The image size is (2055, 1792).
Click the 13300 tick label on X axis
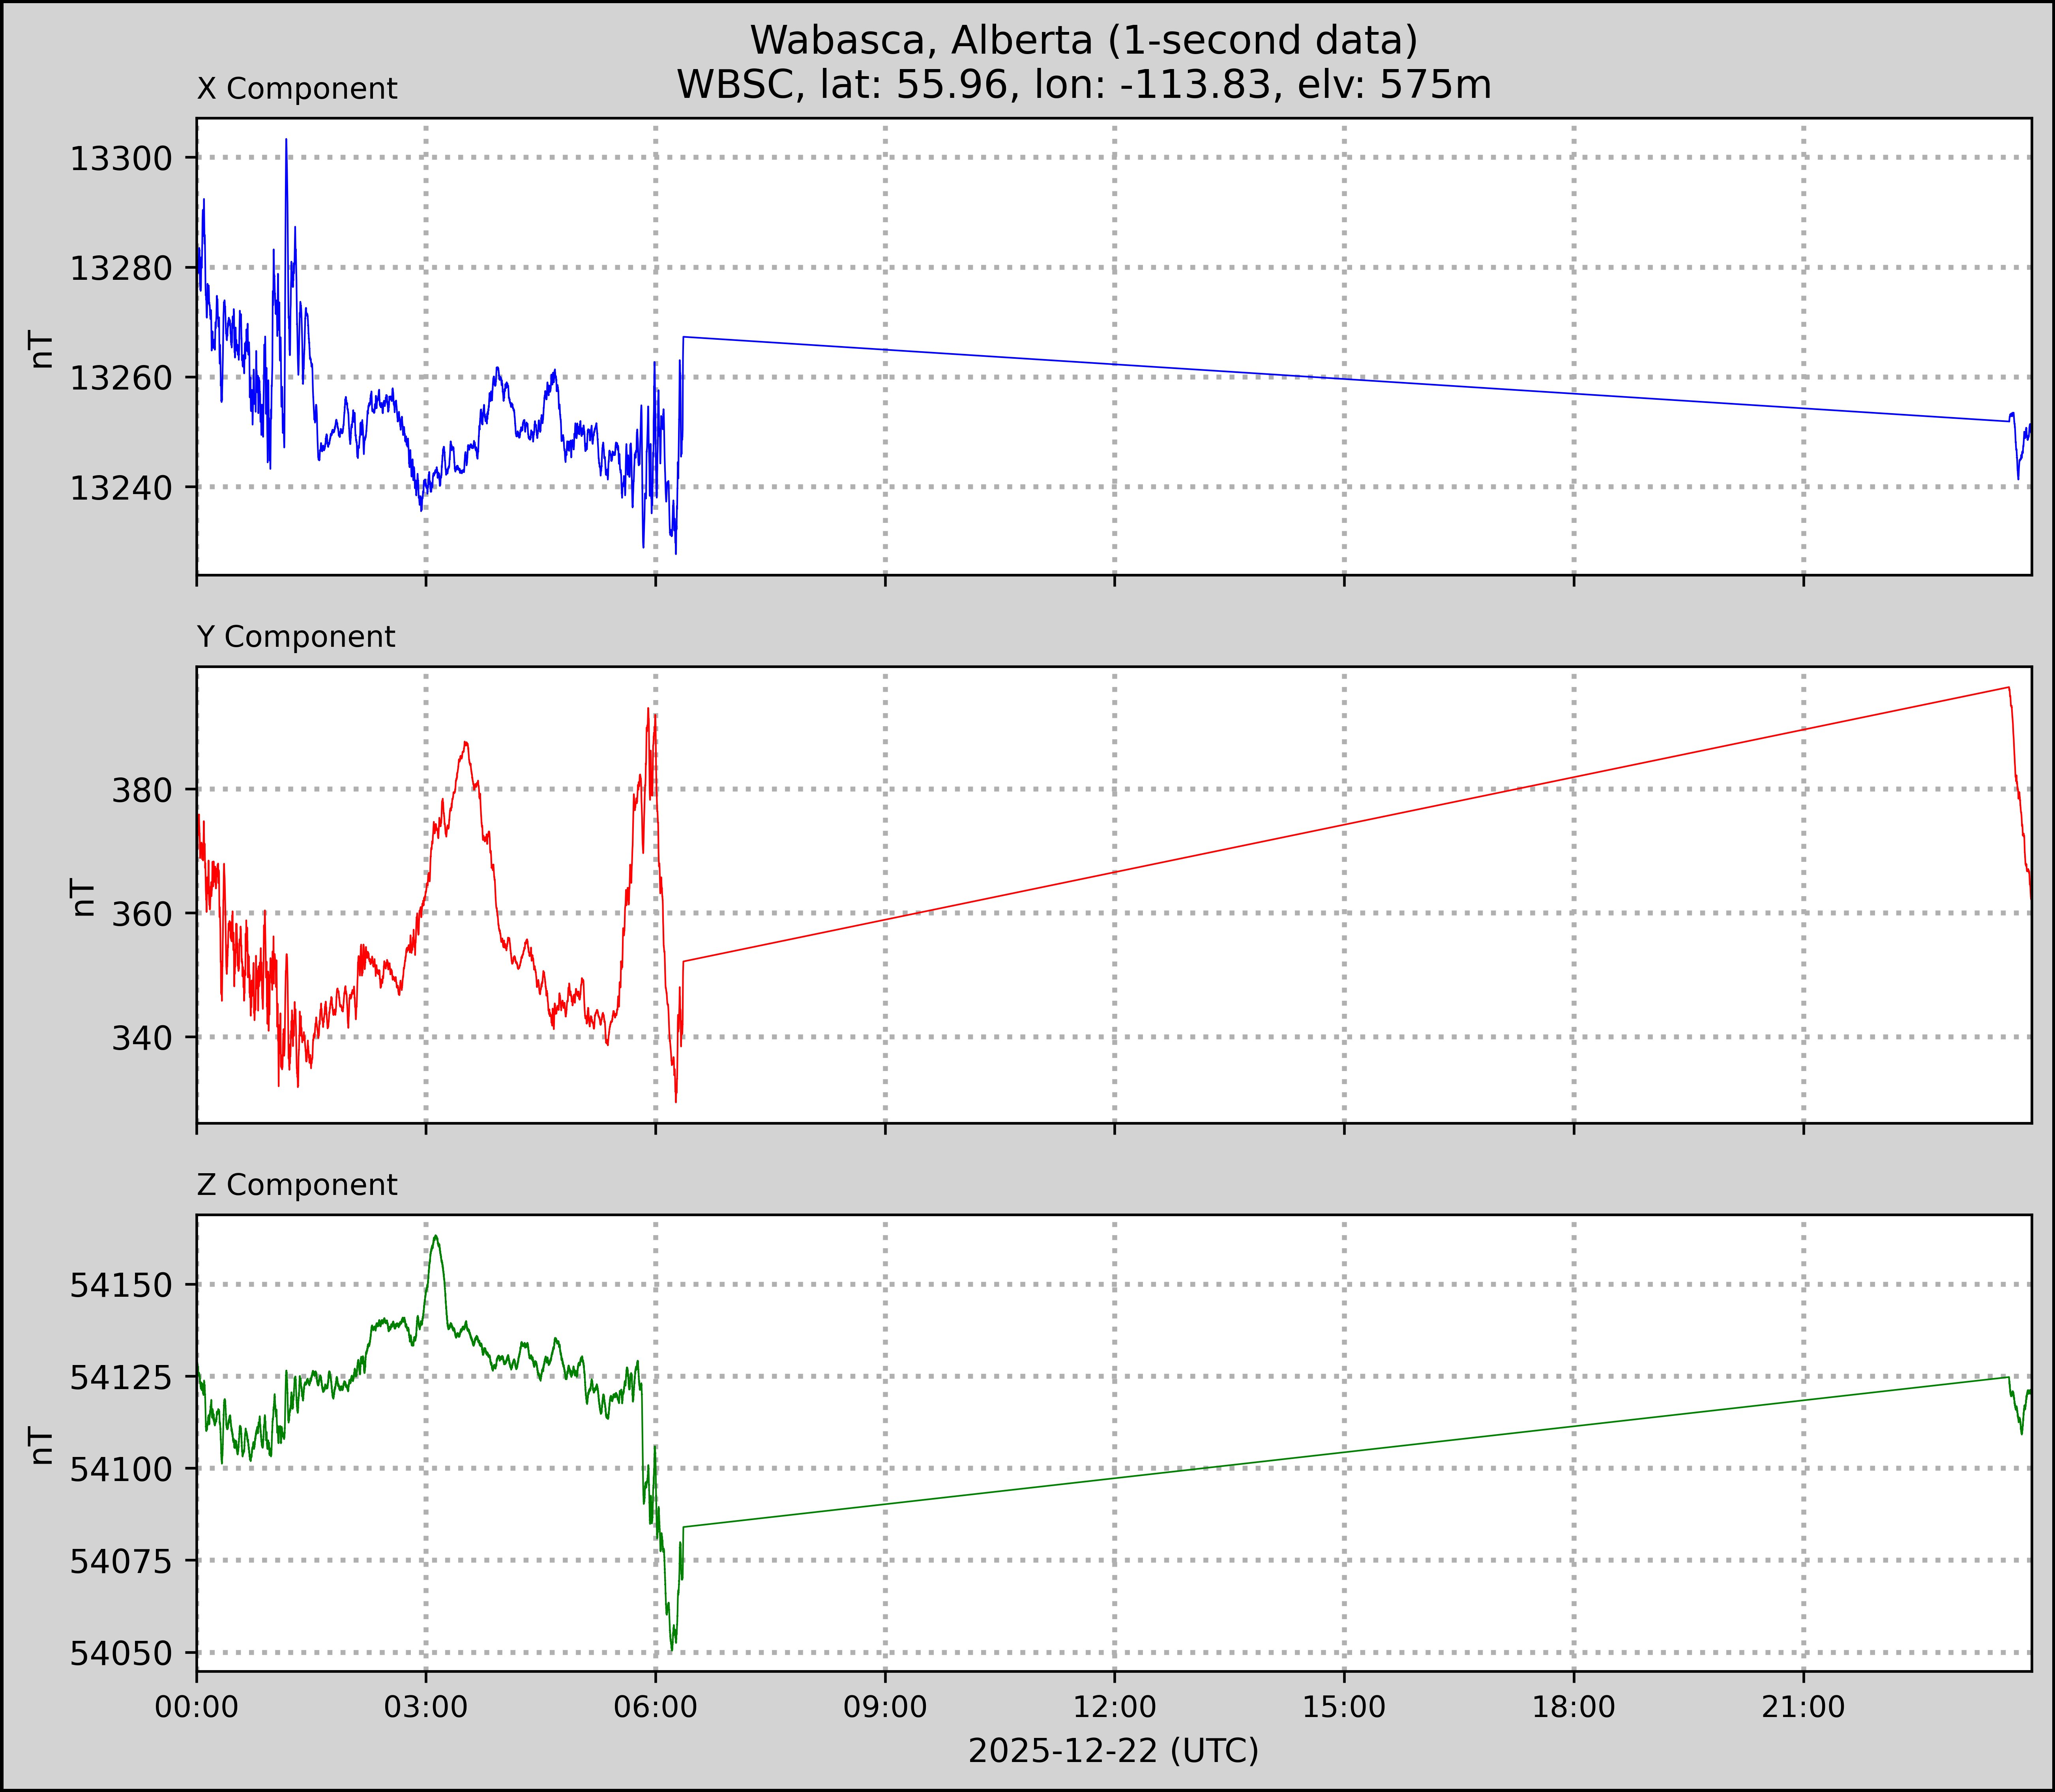[x=121, y=158]
